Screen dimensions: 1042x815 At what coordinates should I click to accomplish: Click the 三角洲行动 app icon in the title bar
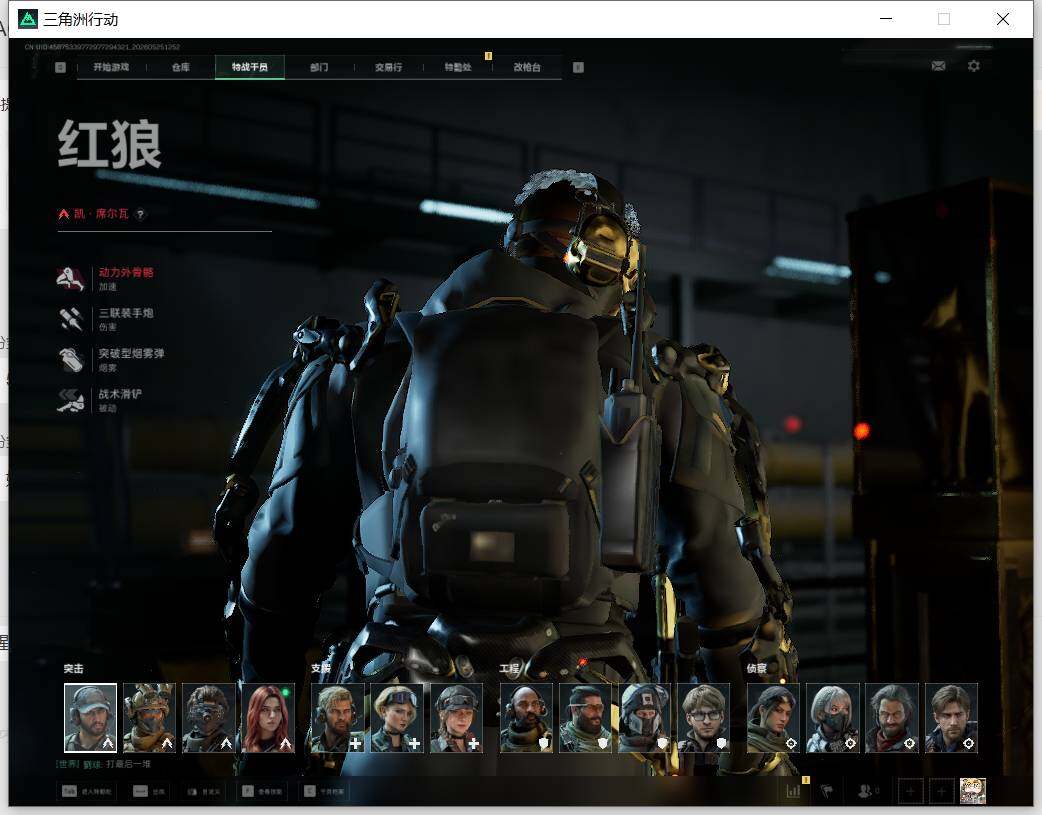pos(28,19)
